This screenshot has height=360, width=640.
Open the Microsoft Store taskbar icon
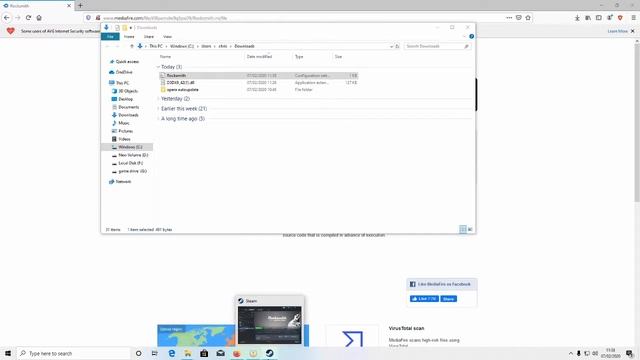pyautogui.click(x=204, y=353)
